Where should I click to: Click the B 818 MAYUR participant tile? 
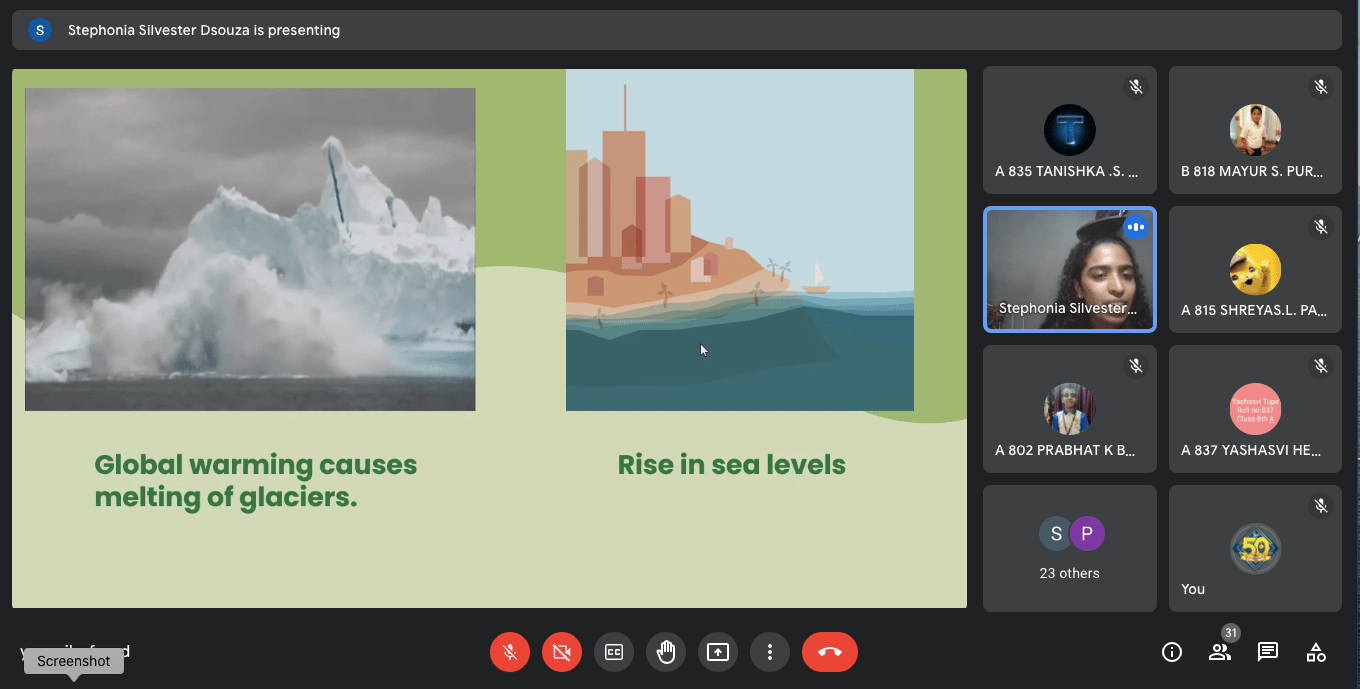click(1255, 130)
